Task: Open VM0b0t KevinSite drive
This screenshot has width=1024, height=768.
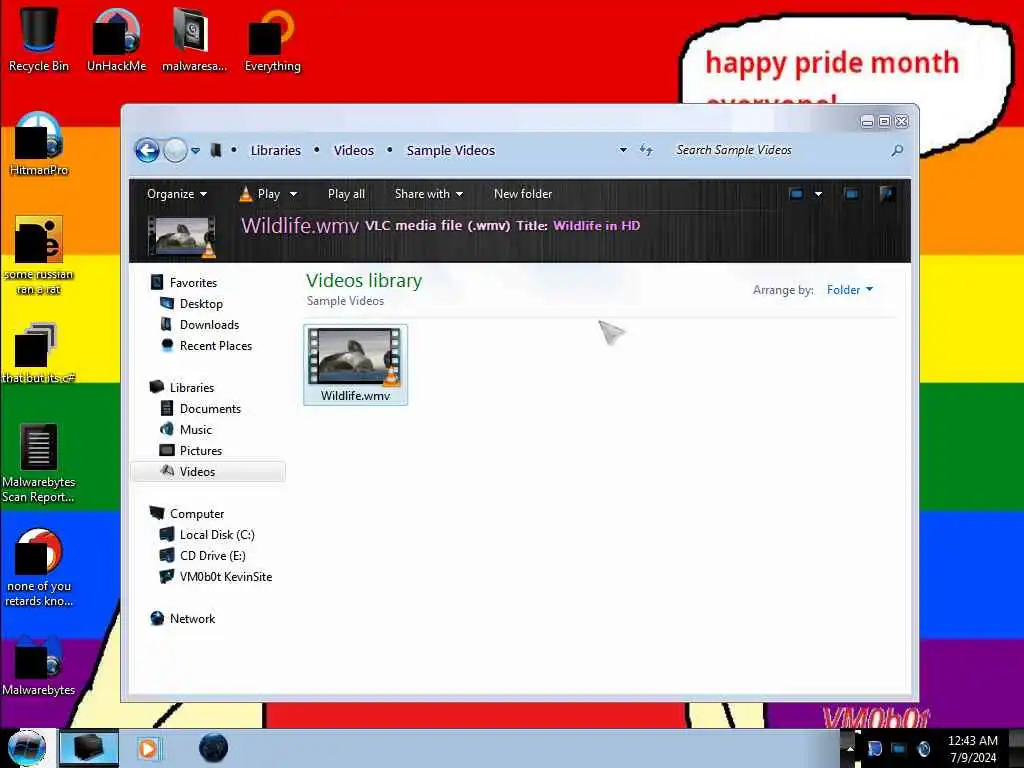Action: (x=226, y=577)
